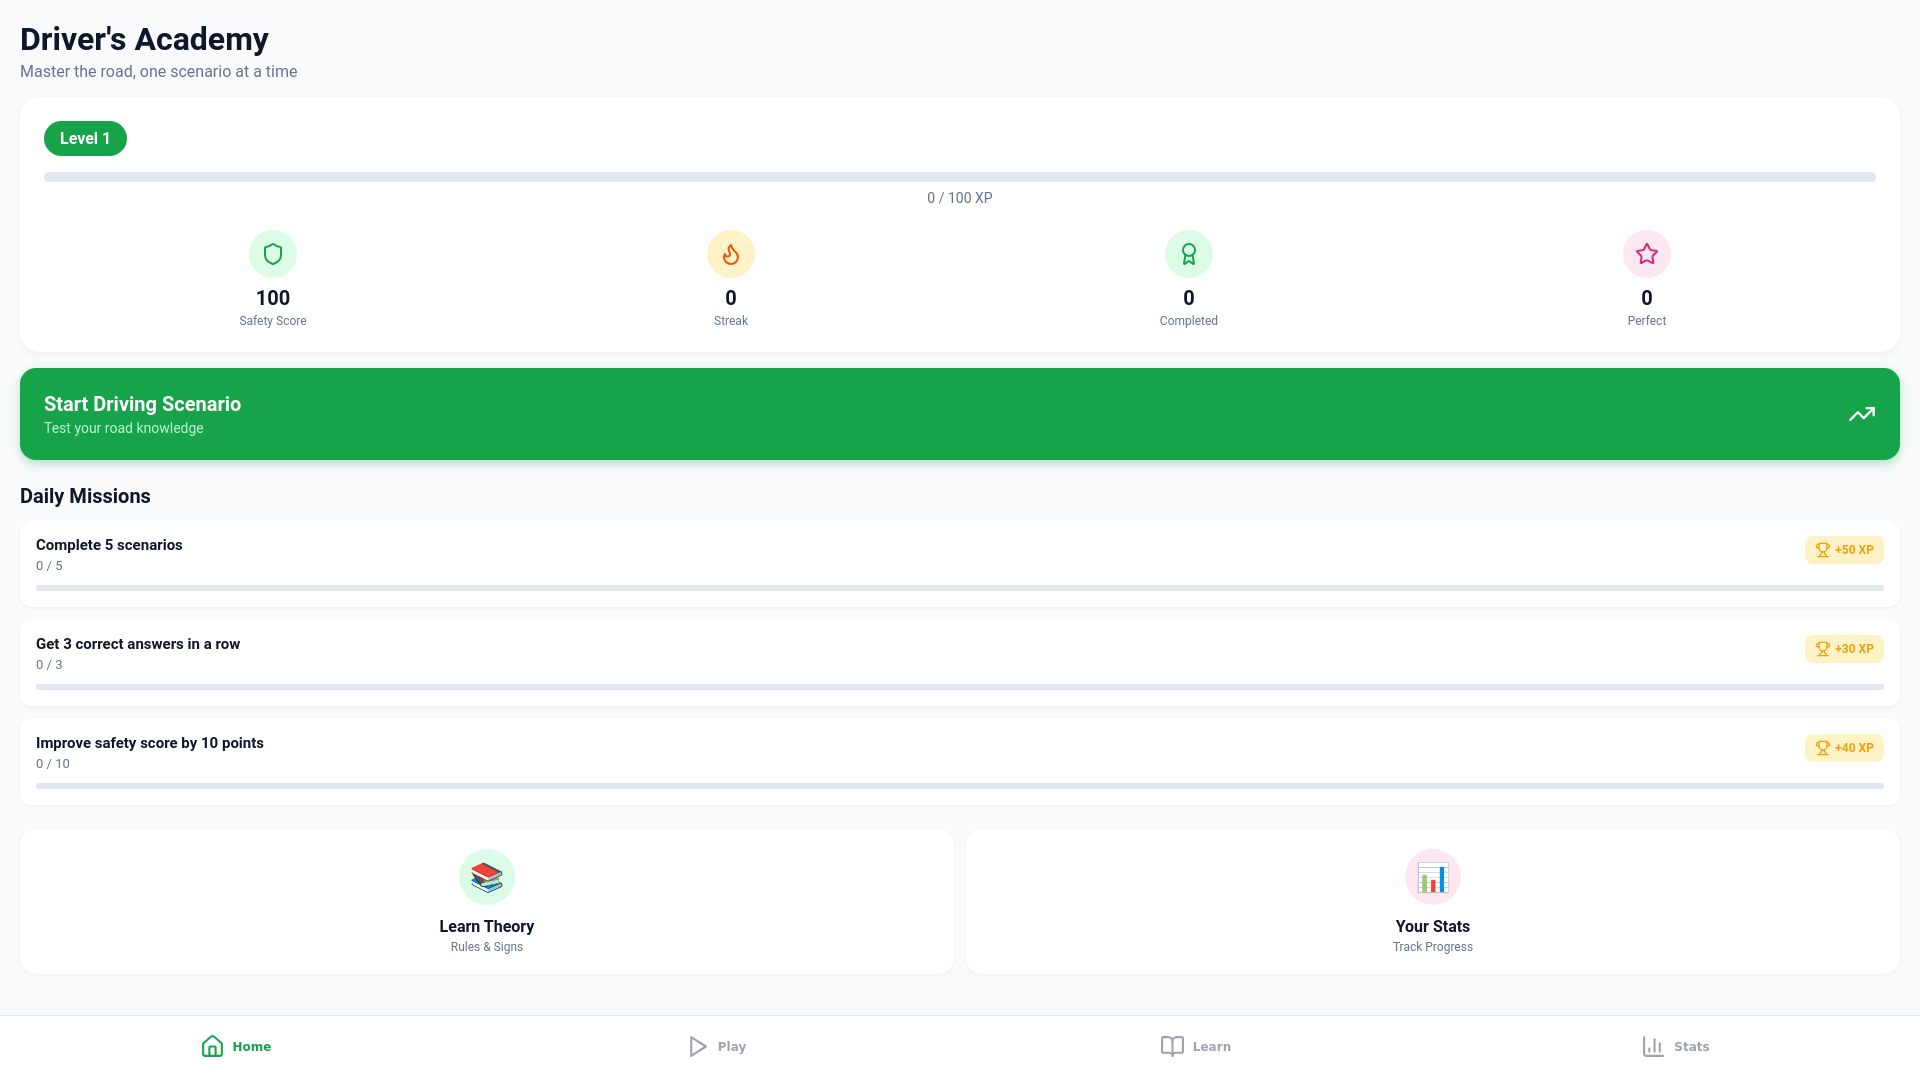Image resolution: width=1920 pixels, height=1080 pixels.
Task: Click the Test your road knowledge text
Action: point(124,428)
